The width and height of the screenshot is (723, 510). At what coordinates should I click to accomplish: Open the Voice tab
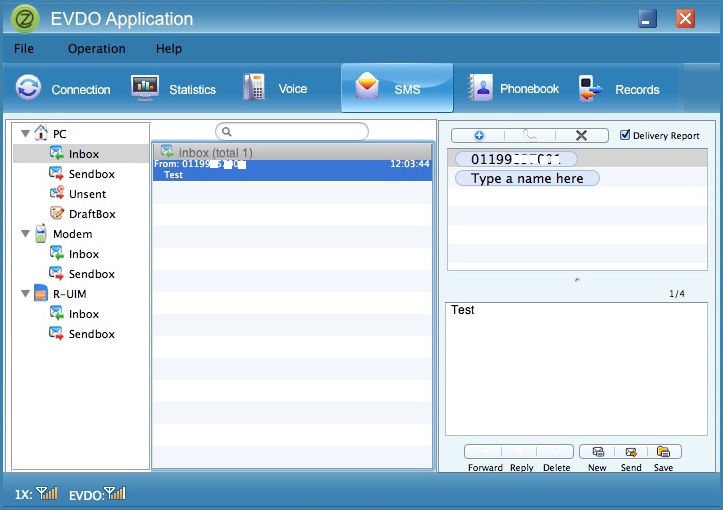click(x=275, y=88)
